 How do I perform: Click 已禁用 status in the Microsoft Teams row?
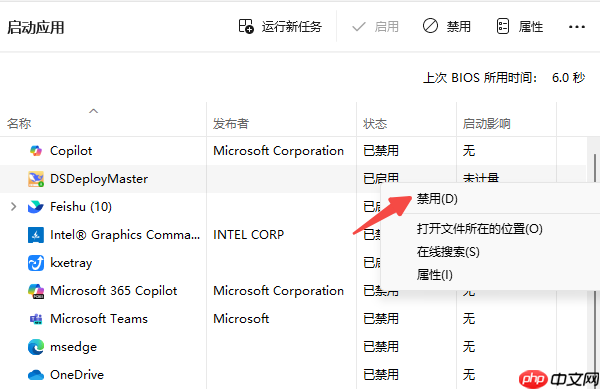click(381, 319)
